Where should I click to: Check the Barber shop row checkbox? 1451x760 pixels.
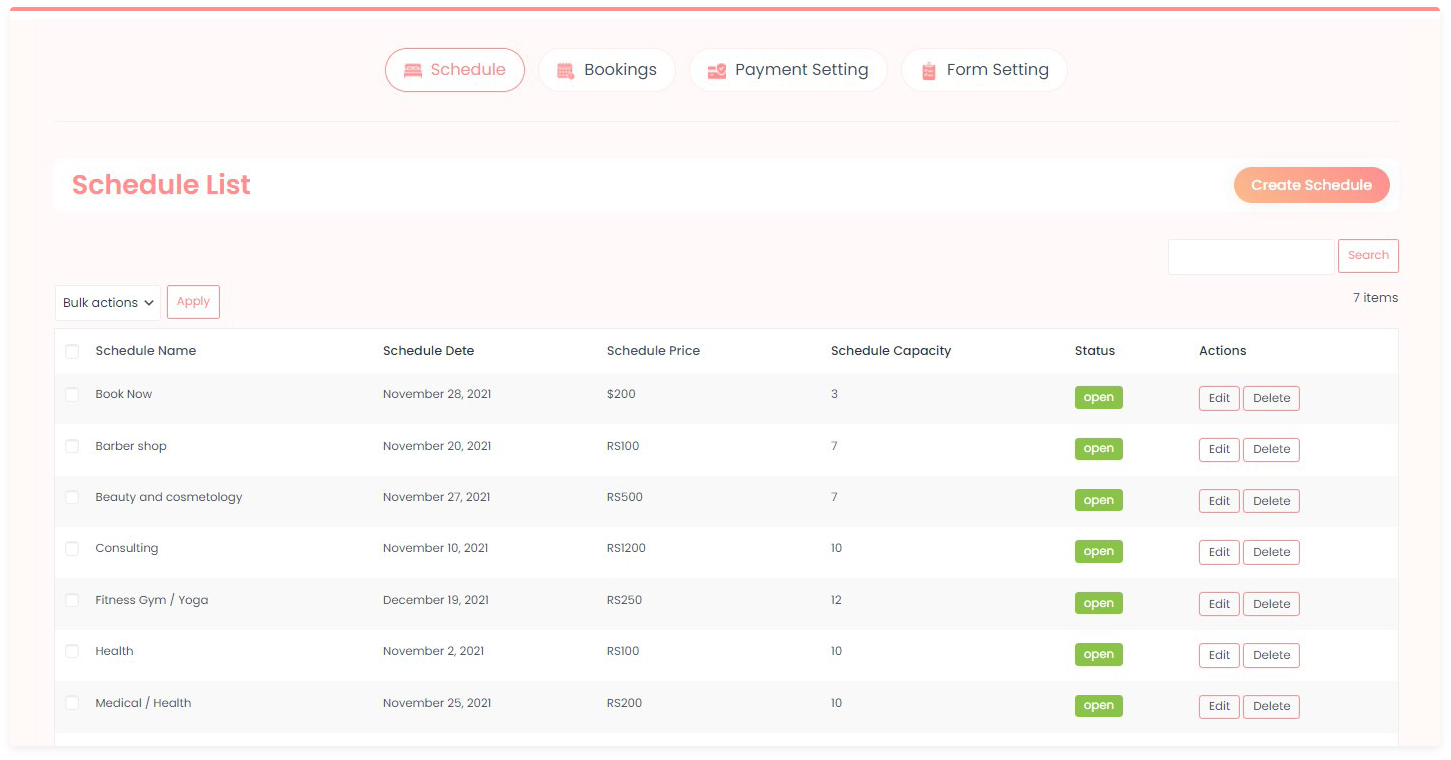tap(72, 446)
